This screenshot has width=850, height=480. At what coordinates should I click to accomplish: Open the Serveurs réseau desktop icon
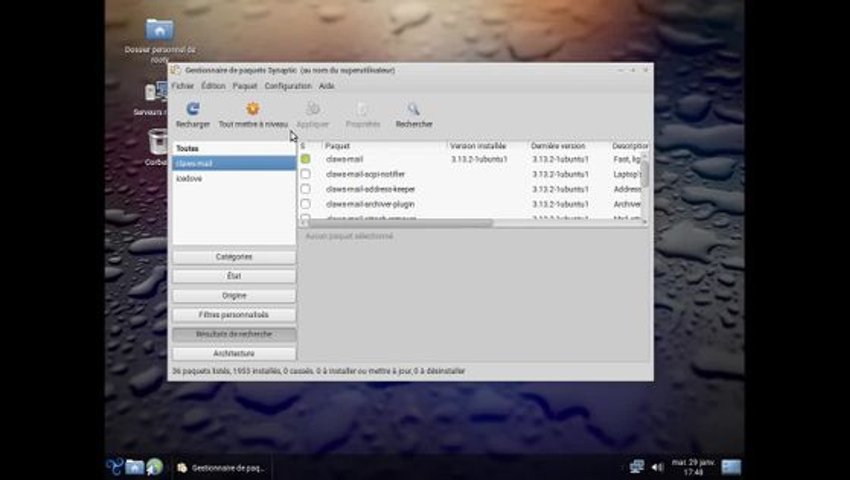pos(156,92)
